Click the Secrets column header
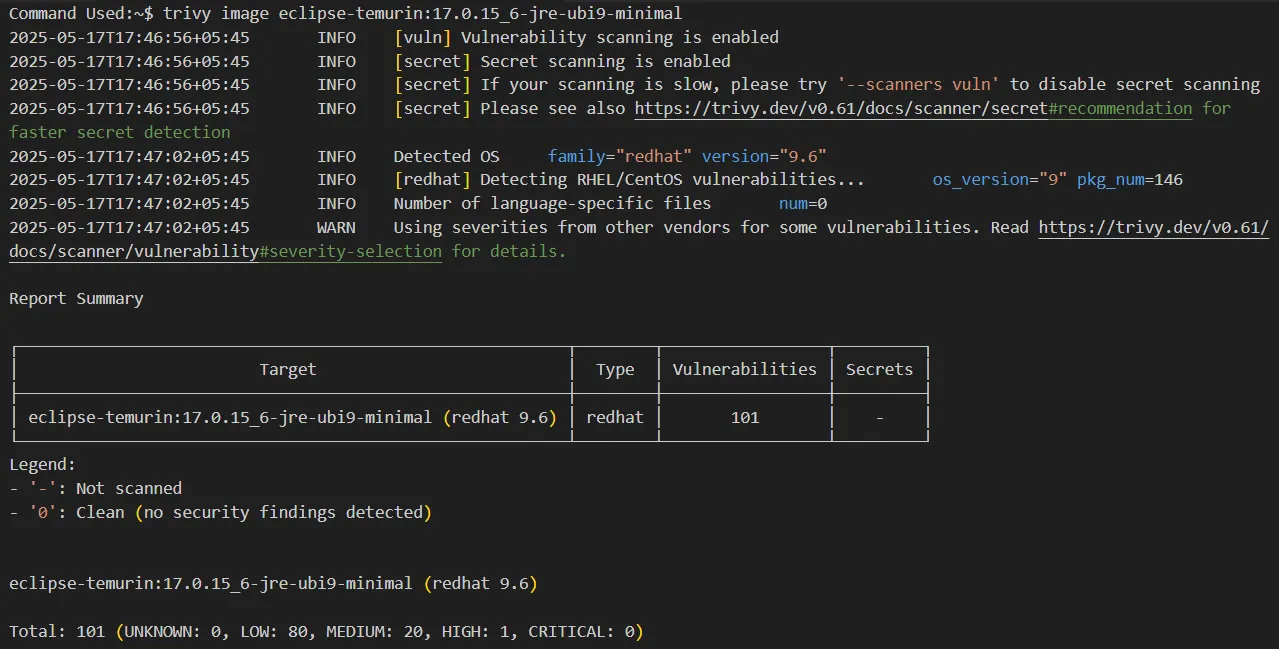The height and width of the screenshot is (649, 1279). pos(879,369)
